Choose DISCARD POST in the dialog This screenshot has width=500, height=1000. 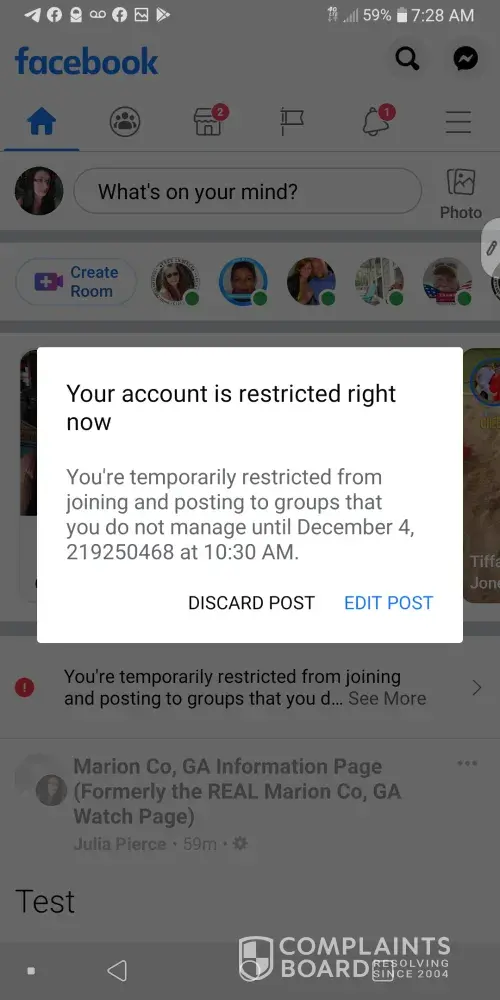pos(251,603)
